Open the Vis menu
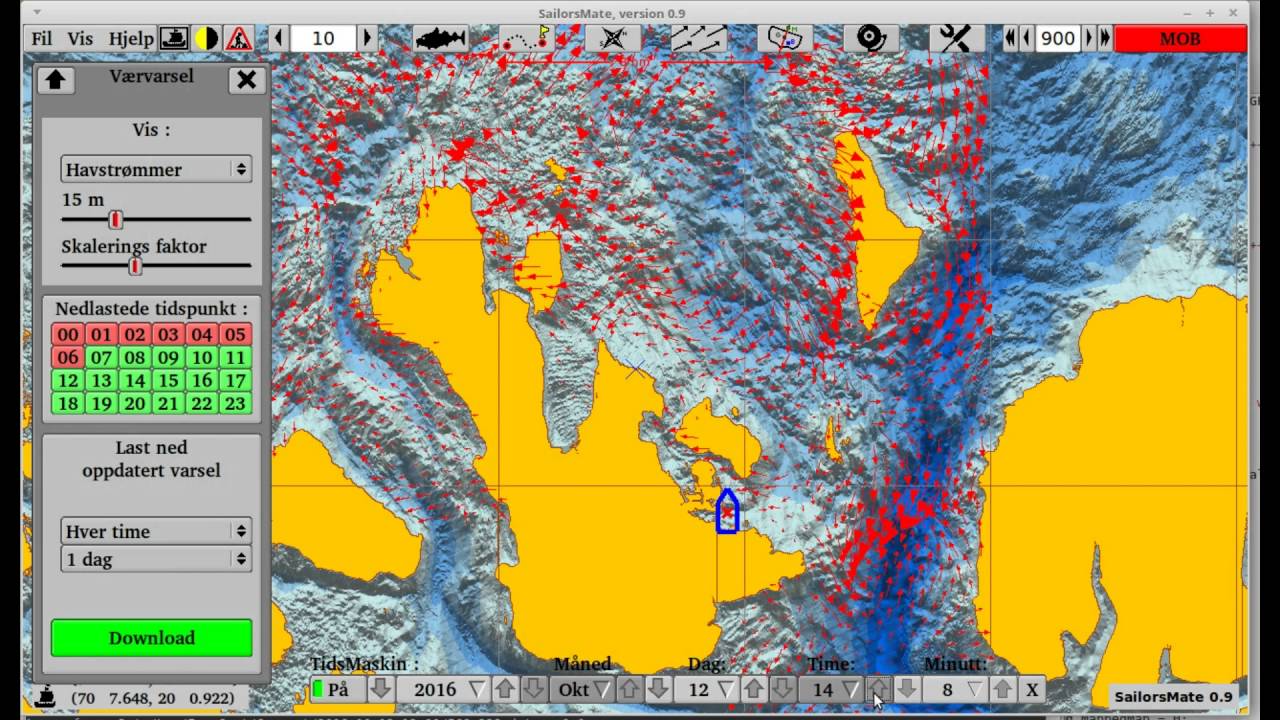The height and width of the screenshot is (720, 1280). [x=80, y=39]
